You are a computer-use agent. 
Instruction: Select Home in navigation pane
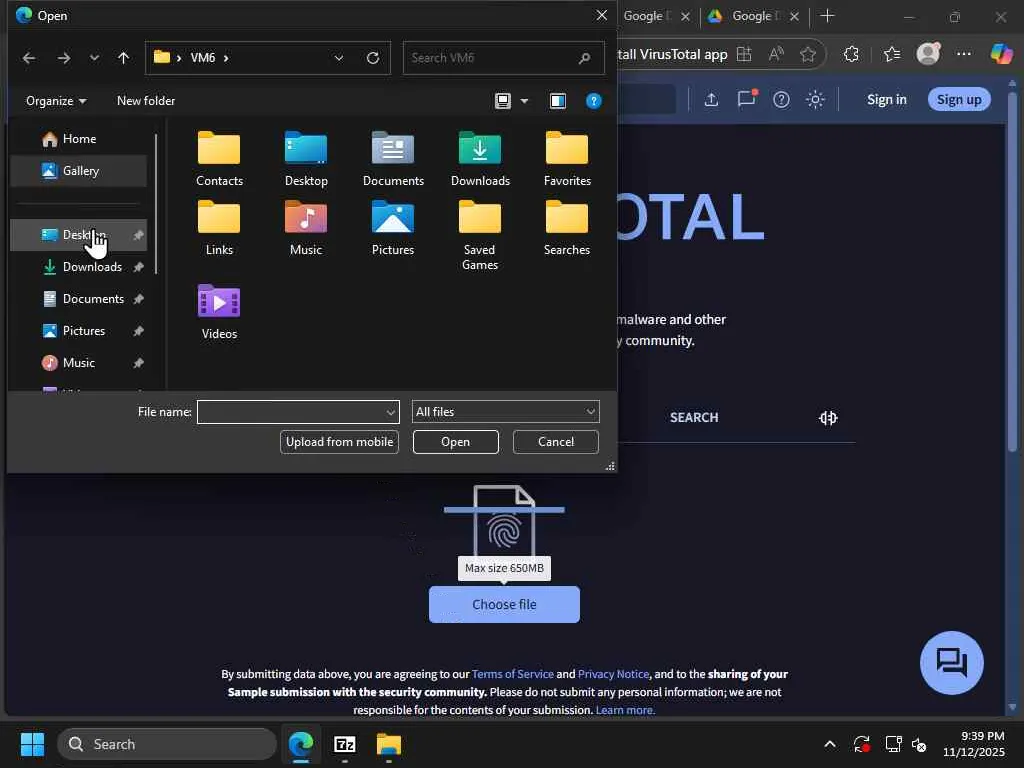(x=78, y=139)
